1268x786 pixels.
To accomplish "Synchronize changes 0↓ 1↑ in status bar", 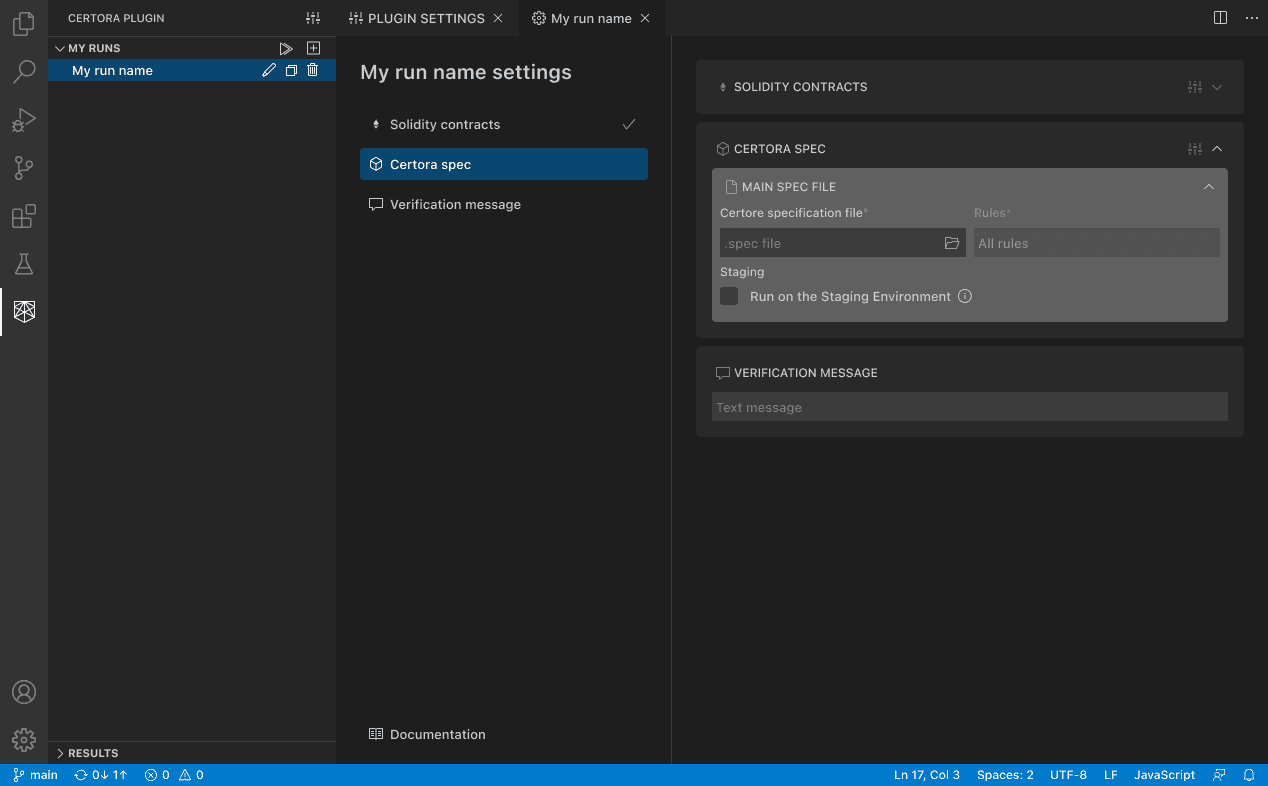I will pos(100,775).
